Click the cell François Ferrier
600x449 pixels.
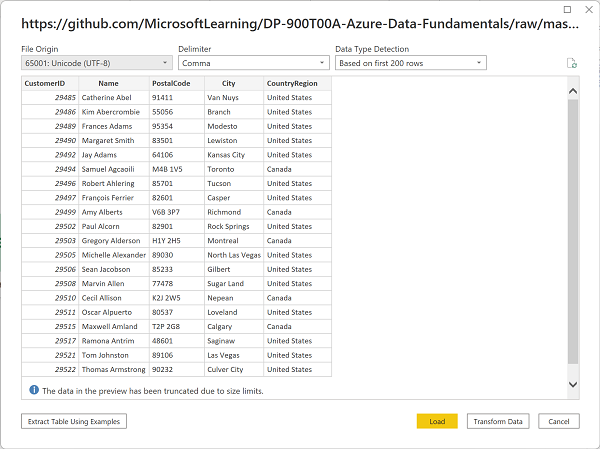point(114,198)
